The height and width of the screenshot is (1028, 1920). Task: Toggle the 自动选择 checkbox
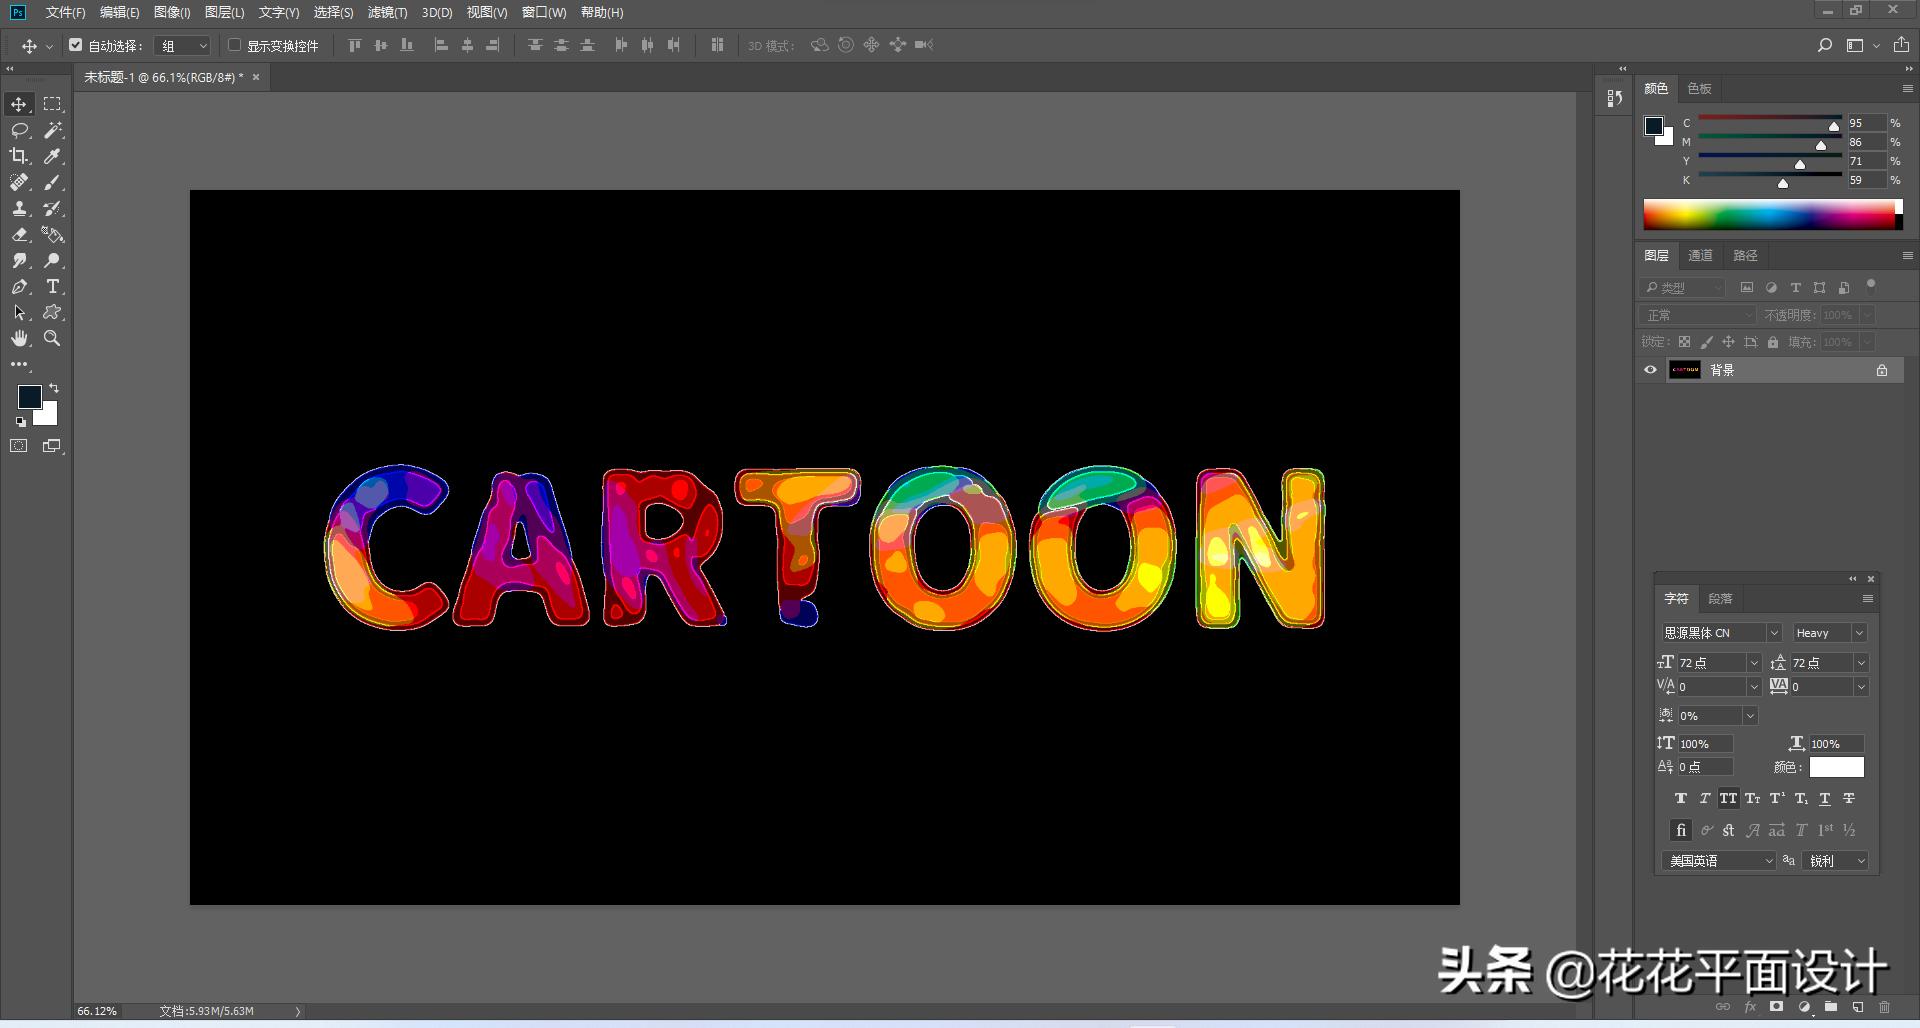pyautogui.click(x=76, y=45)
